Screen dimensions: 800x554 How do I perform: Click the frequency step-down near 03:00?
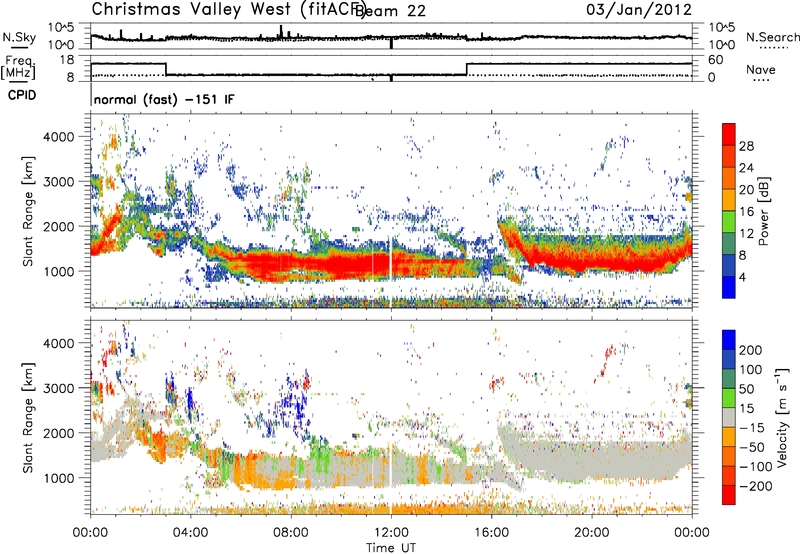tap(167, 69)
